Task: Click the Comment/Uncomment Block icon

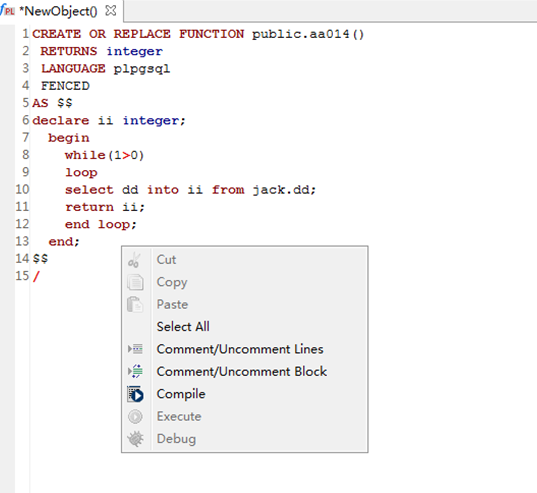Action: coord(135,371)
